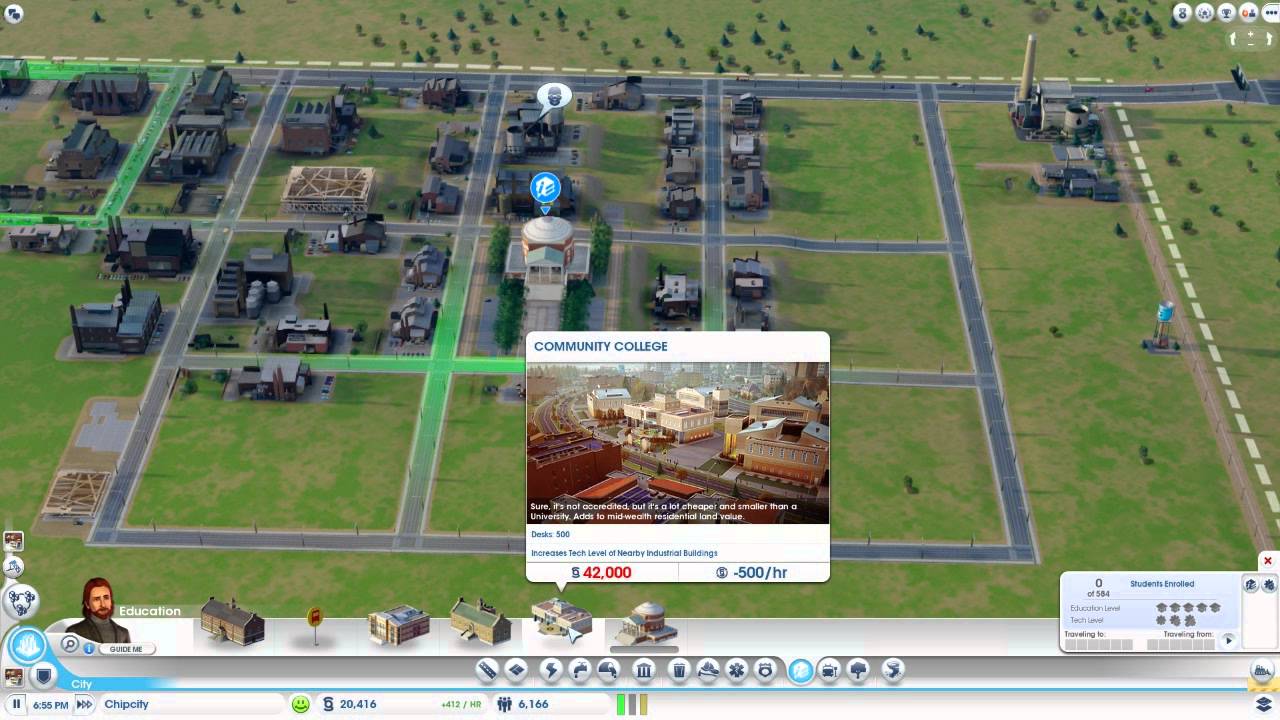Open the glowing city view button
The width and height of the screenshot is (1280, 720).
[27, 645]
